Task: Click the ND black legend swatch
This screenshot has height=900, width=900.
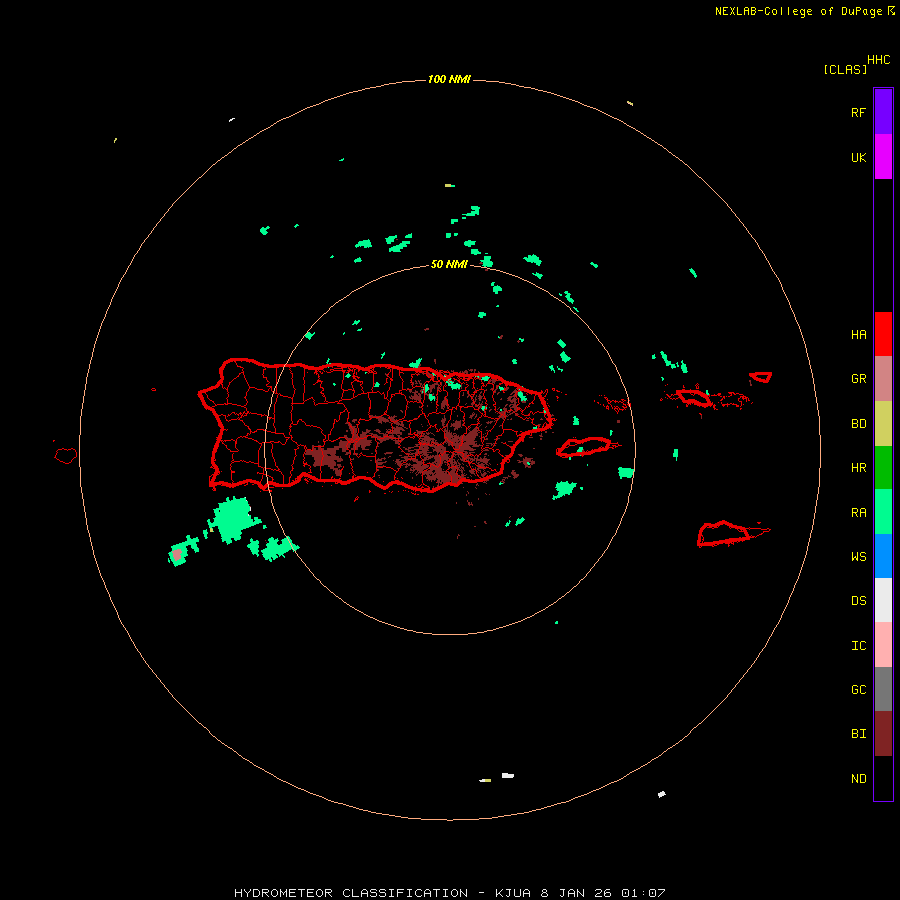Action: [x=883, y=778]
